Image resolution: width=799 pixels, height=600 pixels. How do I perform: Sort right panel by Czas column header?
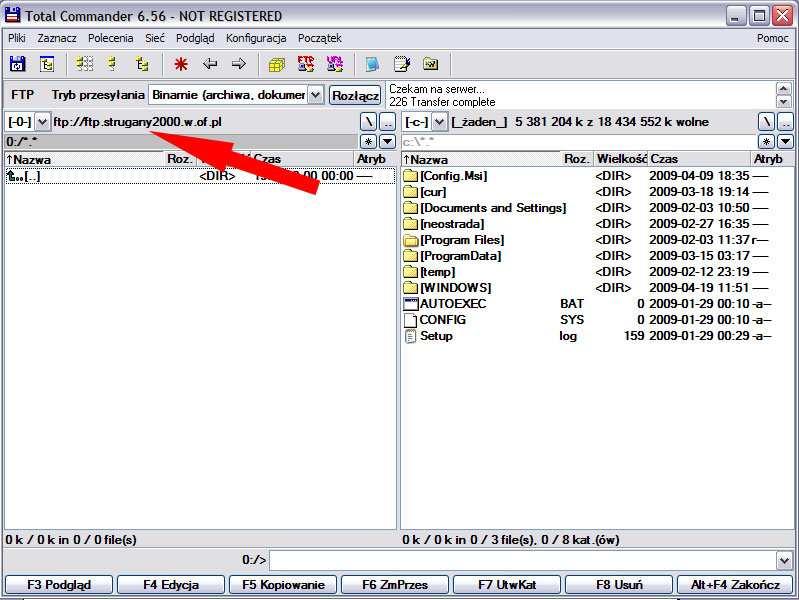(x=699, y=159)
